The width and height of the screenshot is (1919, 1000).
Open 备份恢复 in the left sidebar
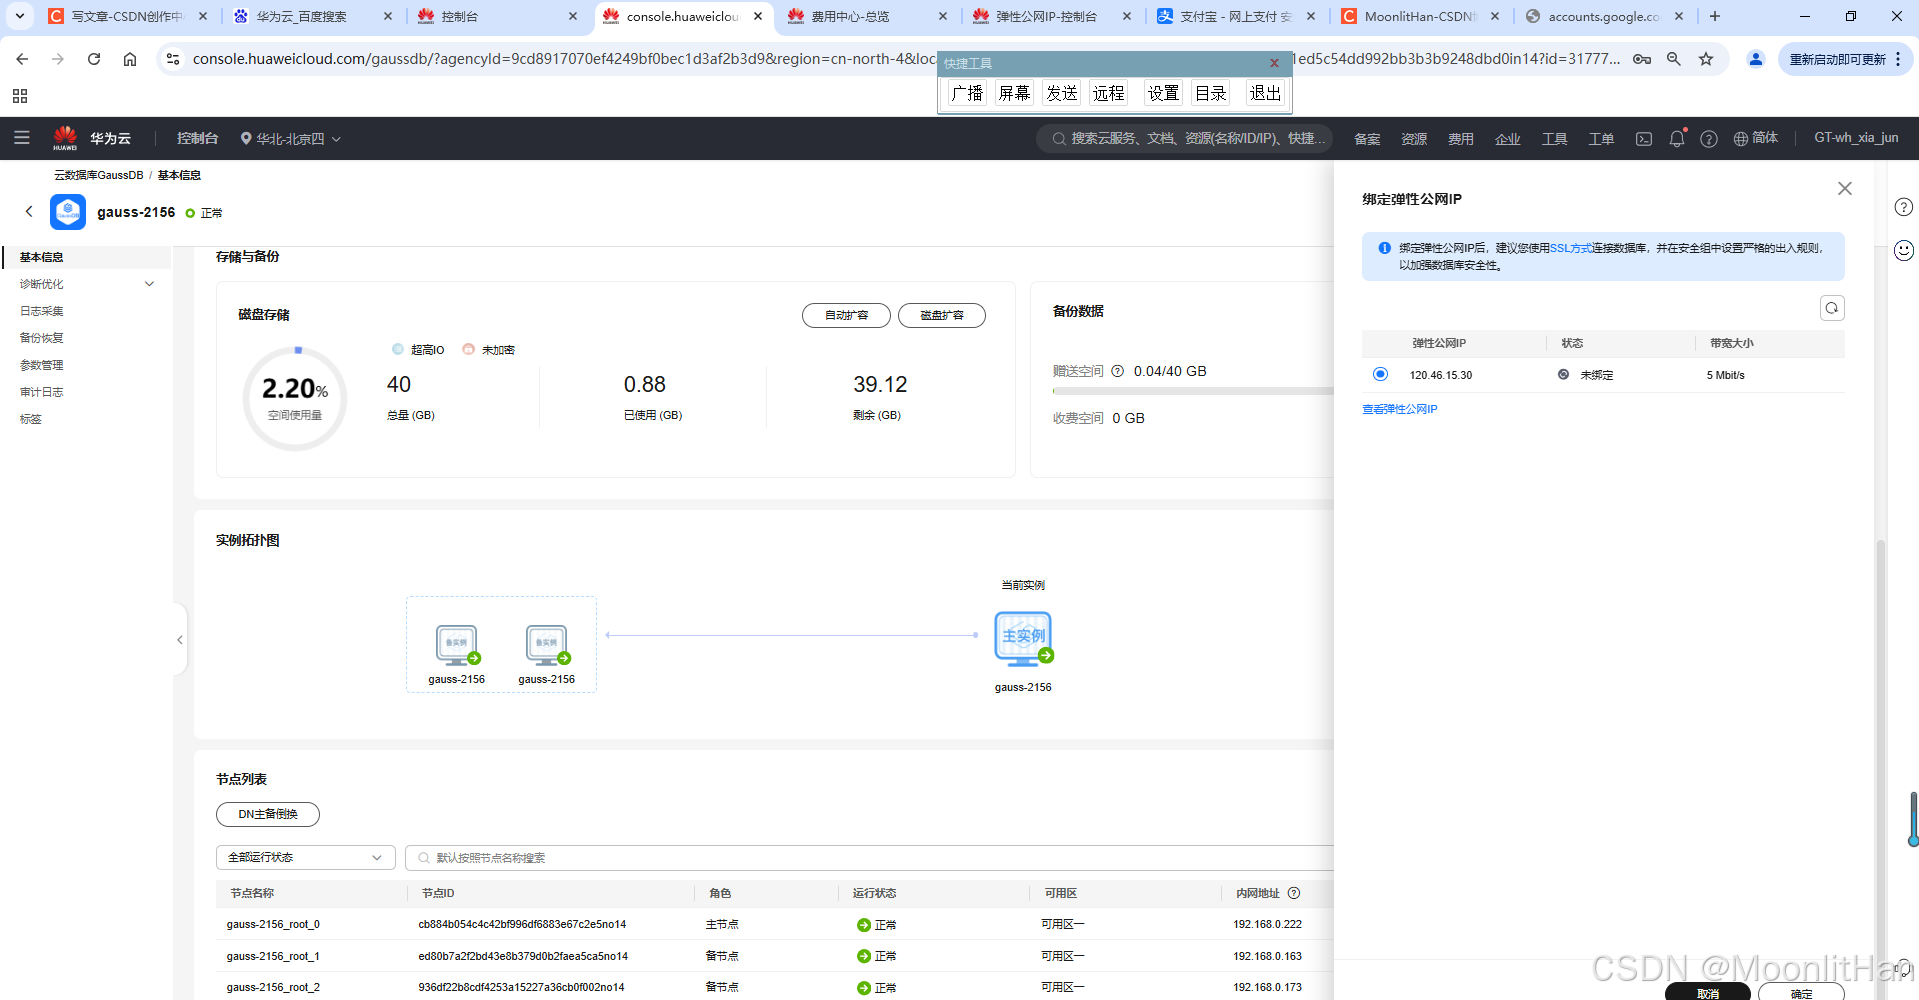pos(41,337)
